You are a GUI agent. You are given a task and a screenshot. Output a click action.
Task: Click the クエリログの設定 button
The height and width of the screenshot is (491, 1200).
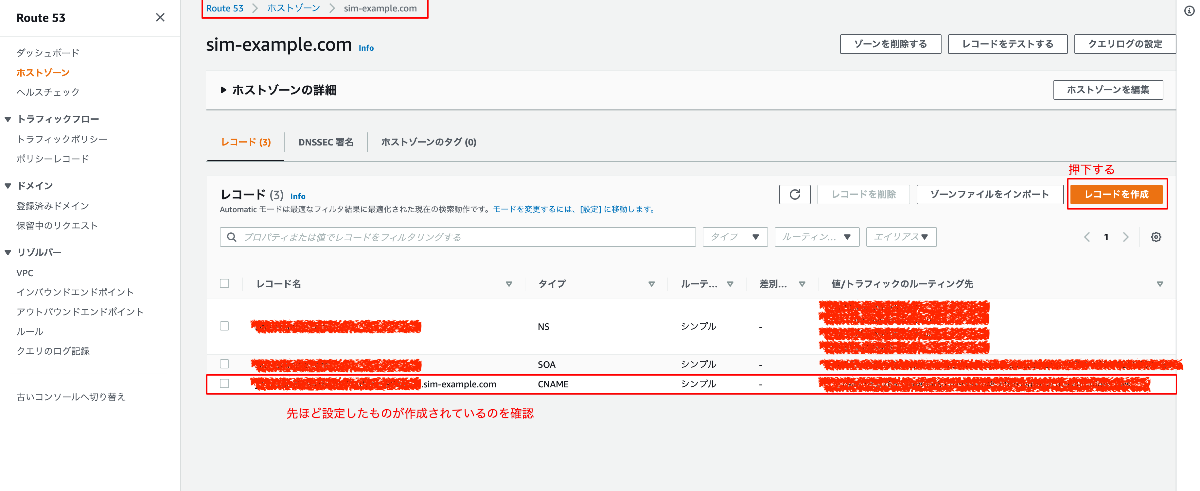[1125, 44]
